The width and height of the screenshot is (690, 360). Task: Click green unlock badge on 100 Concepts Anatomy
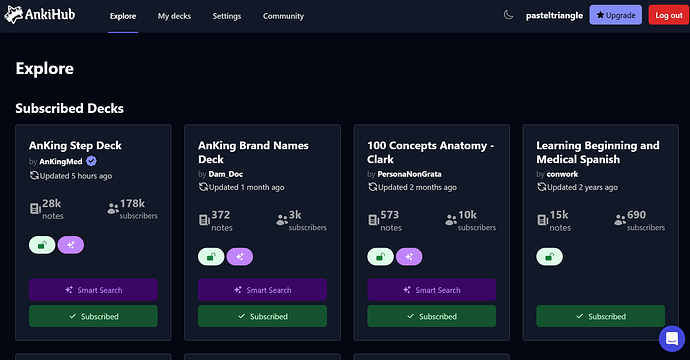380,257
